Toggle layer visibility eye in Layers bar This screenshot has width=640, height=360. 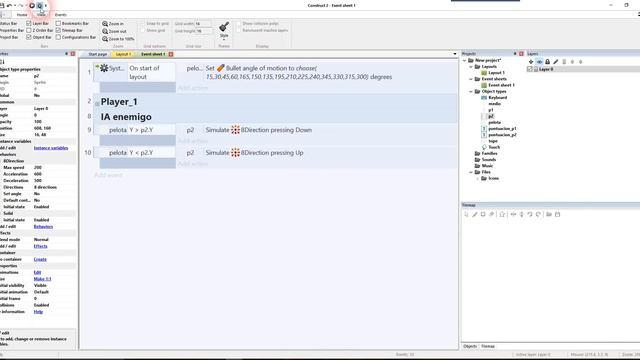pos(539,62)
